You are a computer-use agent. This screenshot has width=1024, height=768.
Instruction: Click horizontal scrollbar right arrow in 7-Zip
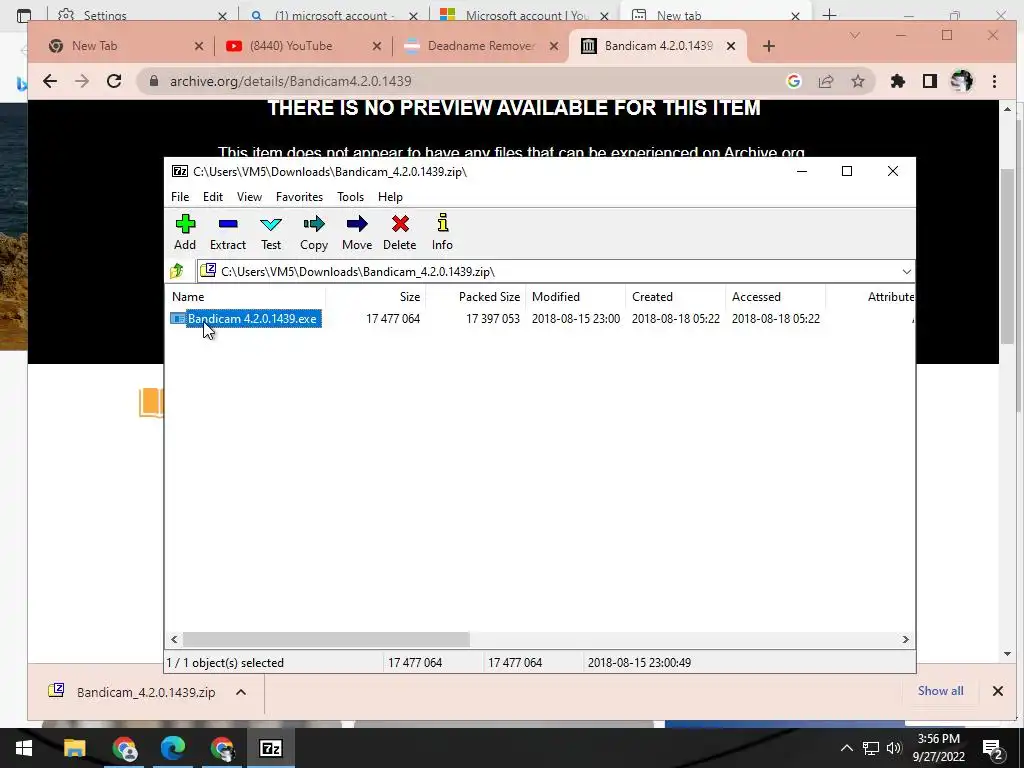[906, 639]
